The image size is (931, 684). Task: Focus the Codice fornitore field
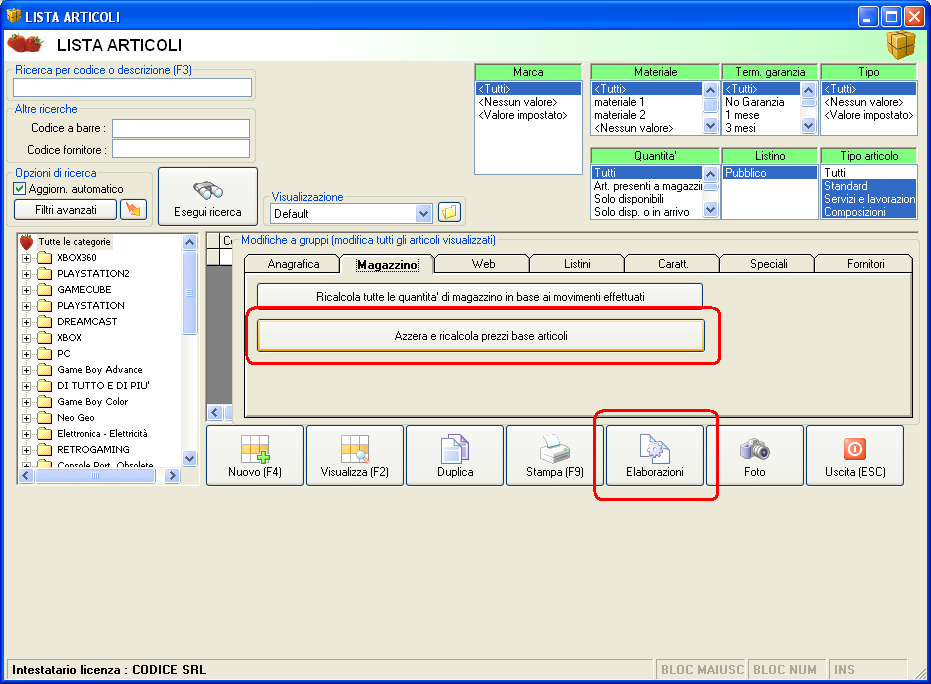(181, 148)
